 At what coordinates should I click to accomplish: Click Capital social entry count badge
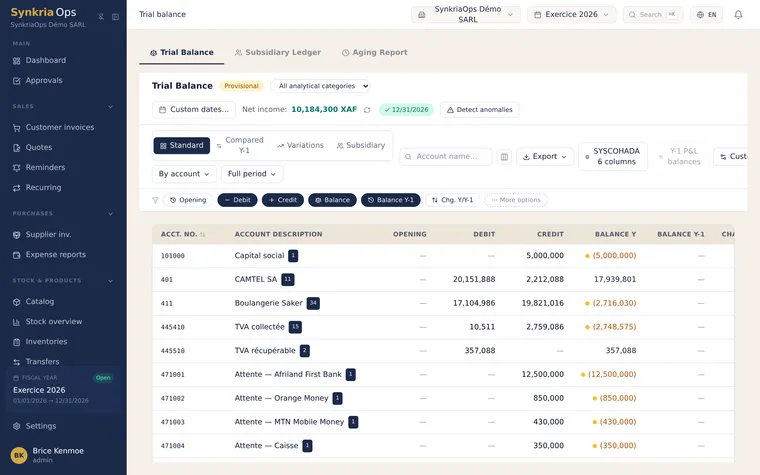(293, 255)
